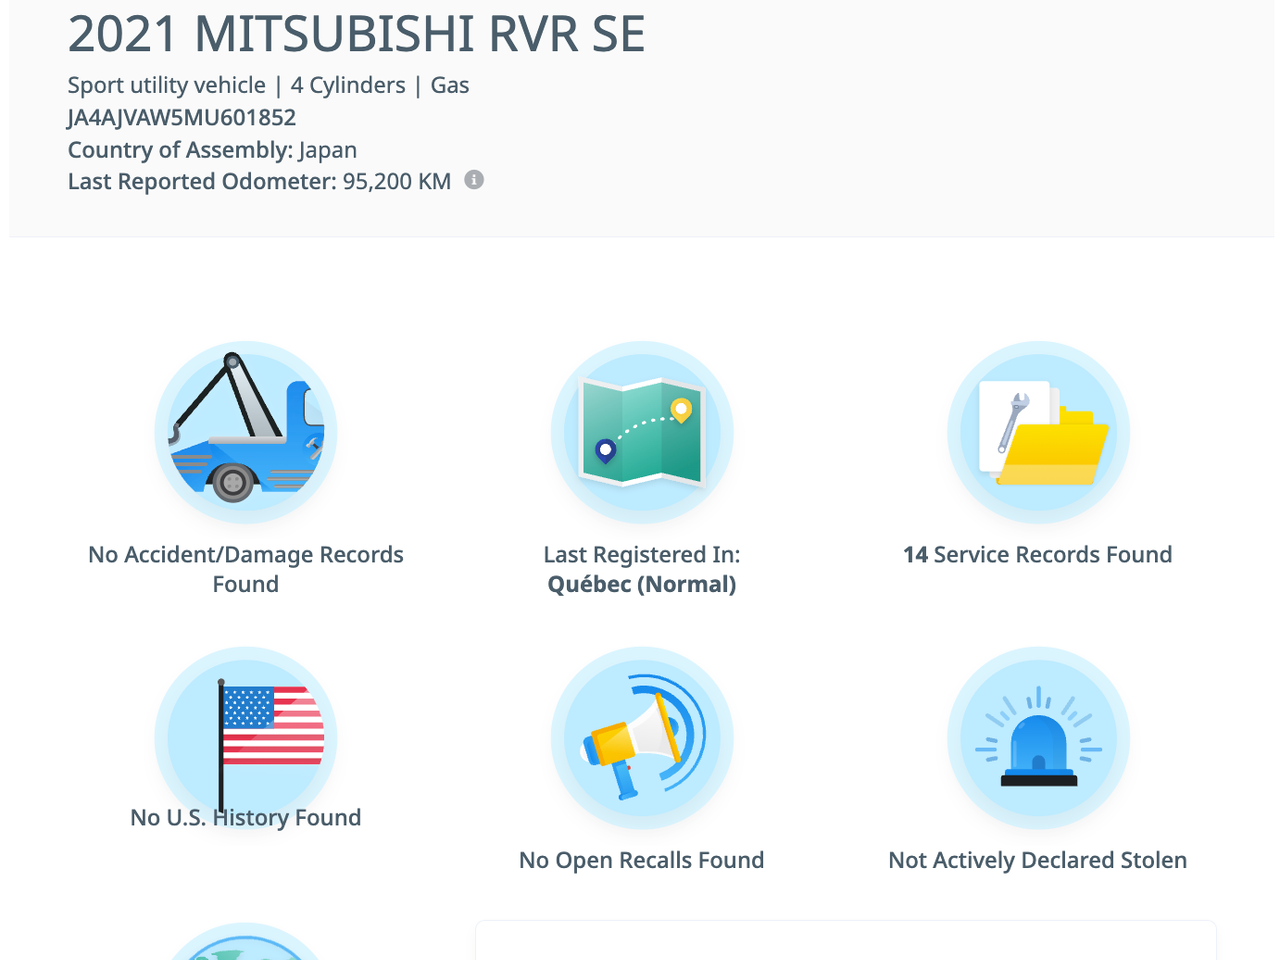Open the map registration location icon
The width and height of the screenshot is (1280, 960).
click(x=642, y=433)
